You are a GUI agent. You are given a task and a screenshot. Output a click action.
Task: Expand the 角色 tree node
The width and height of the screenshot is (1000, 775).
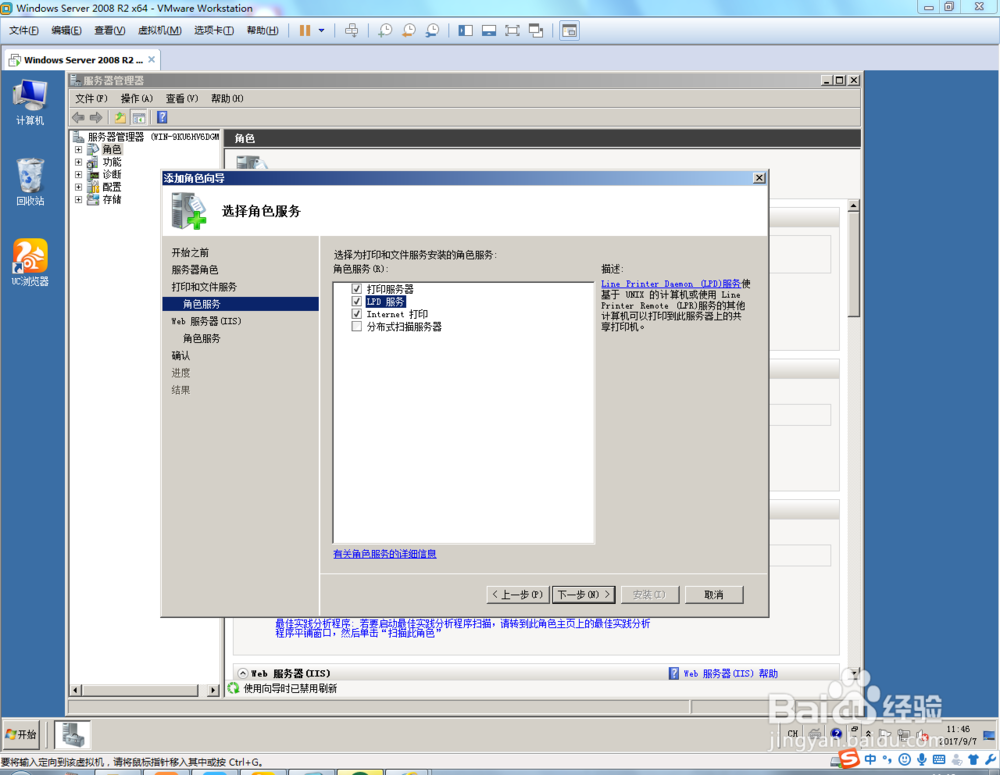tap(78, 149)
